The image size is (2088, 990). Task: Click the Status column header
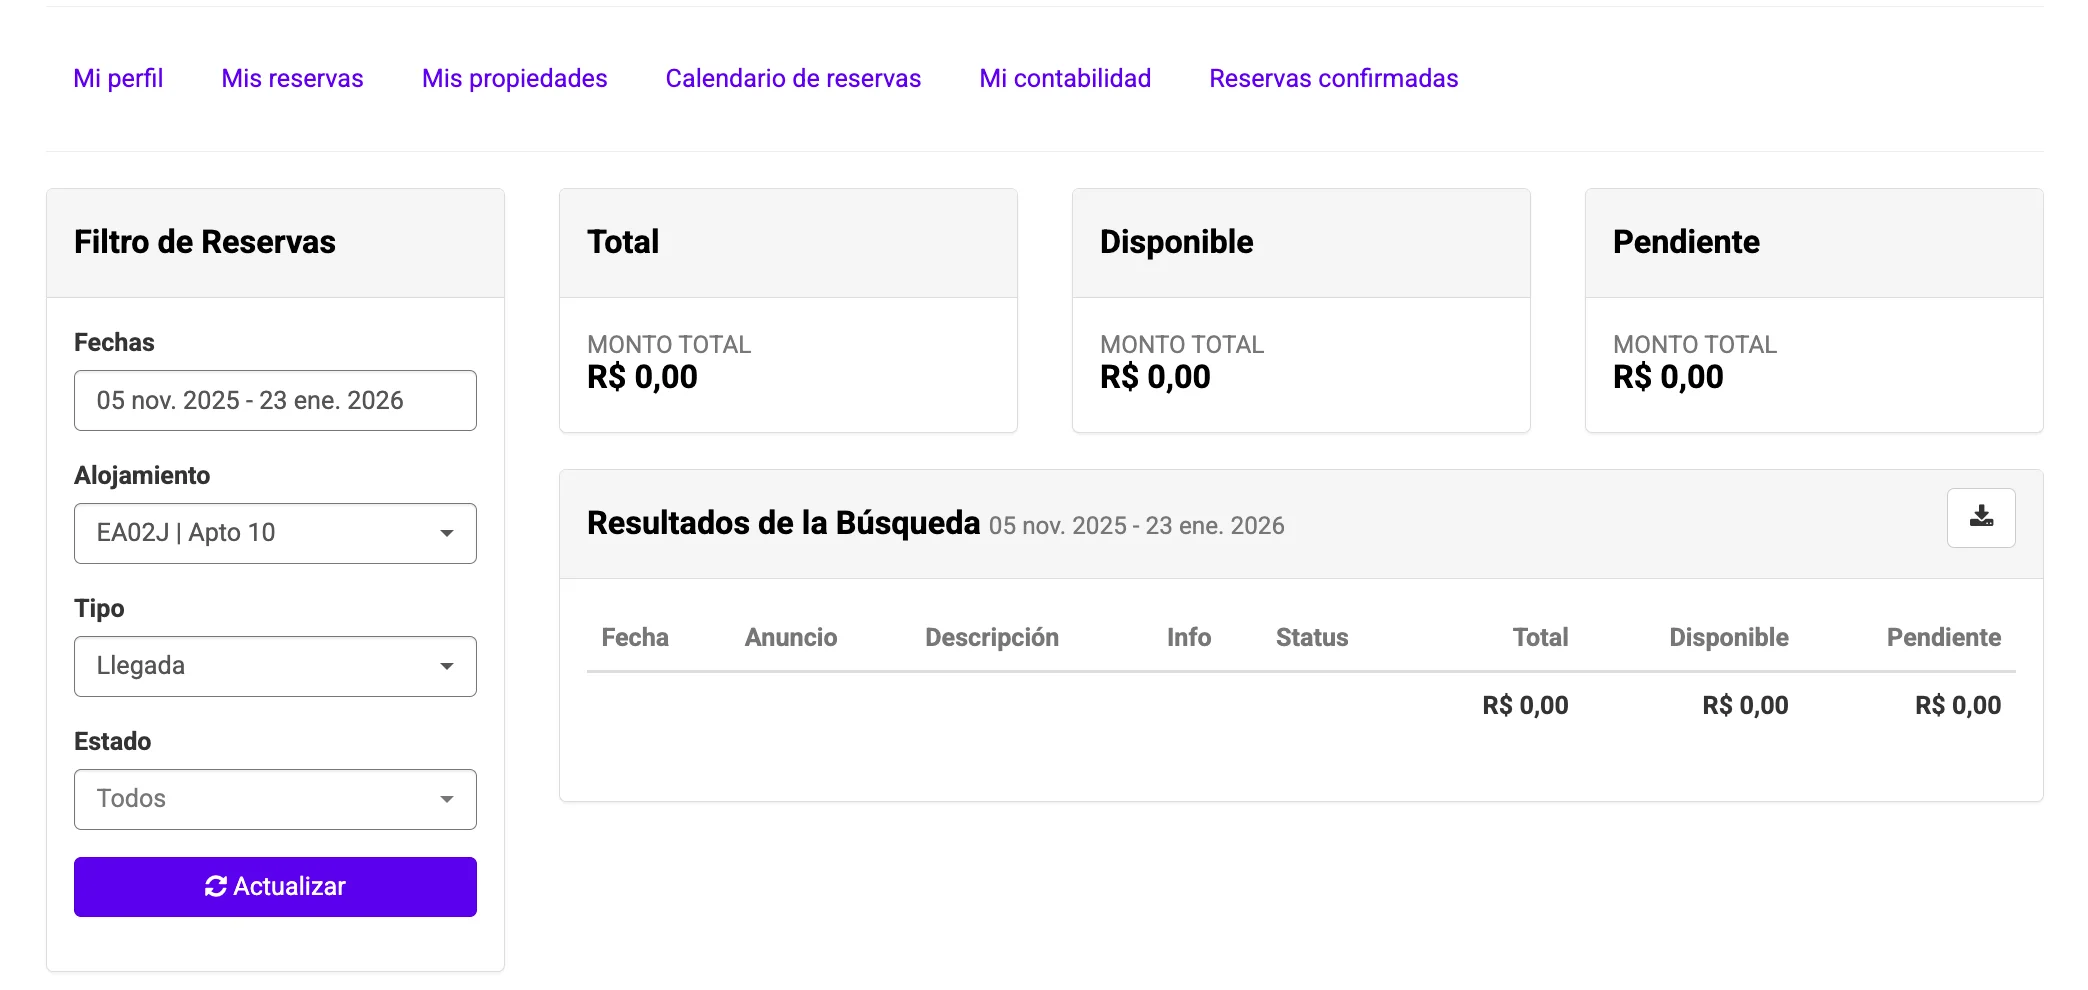pos(1311,637)
